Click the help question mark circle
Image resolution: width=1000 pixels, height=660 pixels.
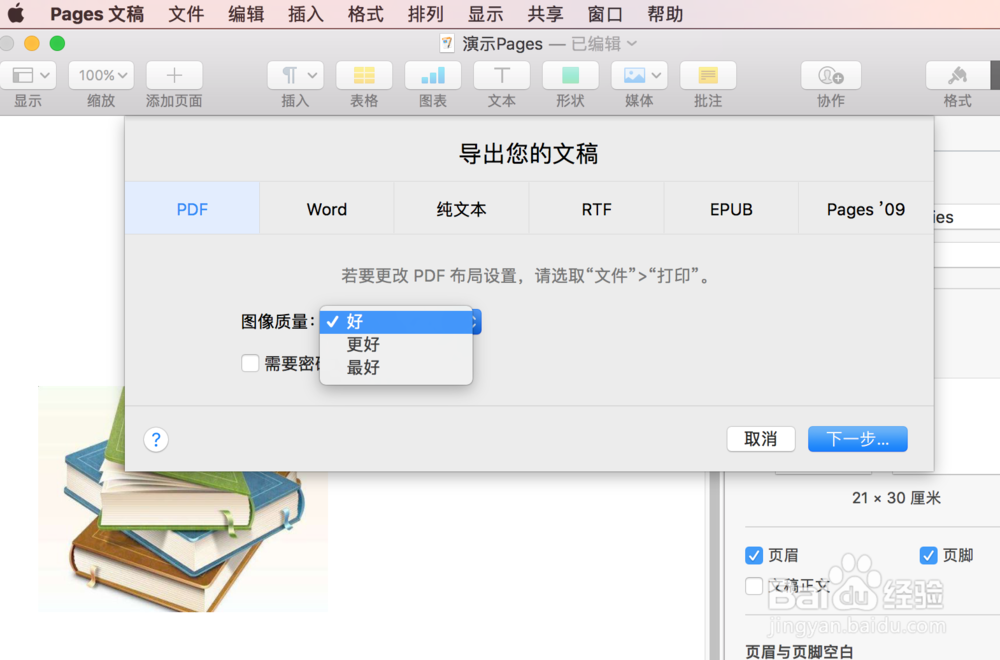[x=156, y=439]
